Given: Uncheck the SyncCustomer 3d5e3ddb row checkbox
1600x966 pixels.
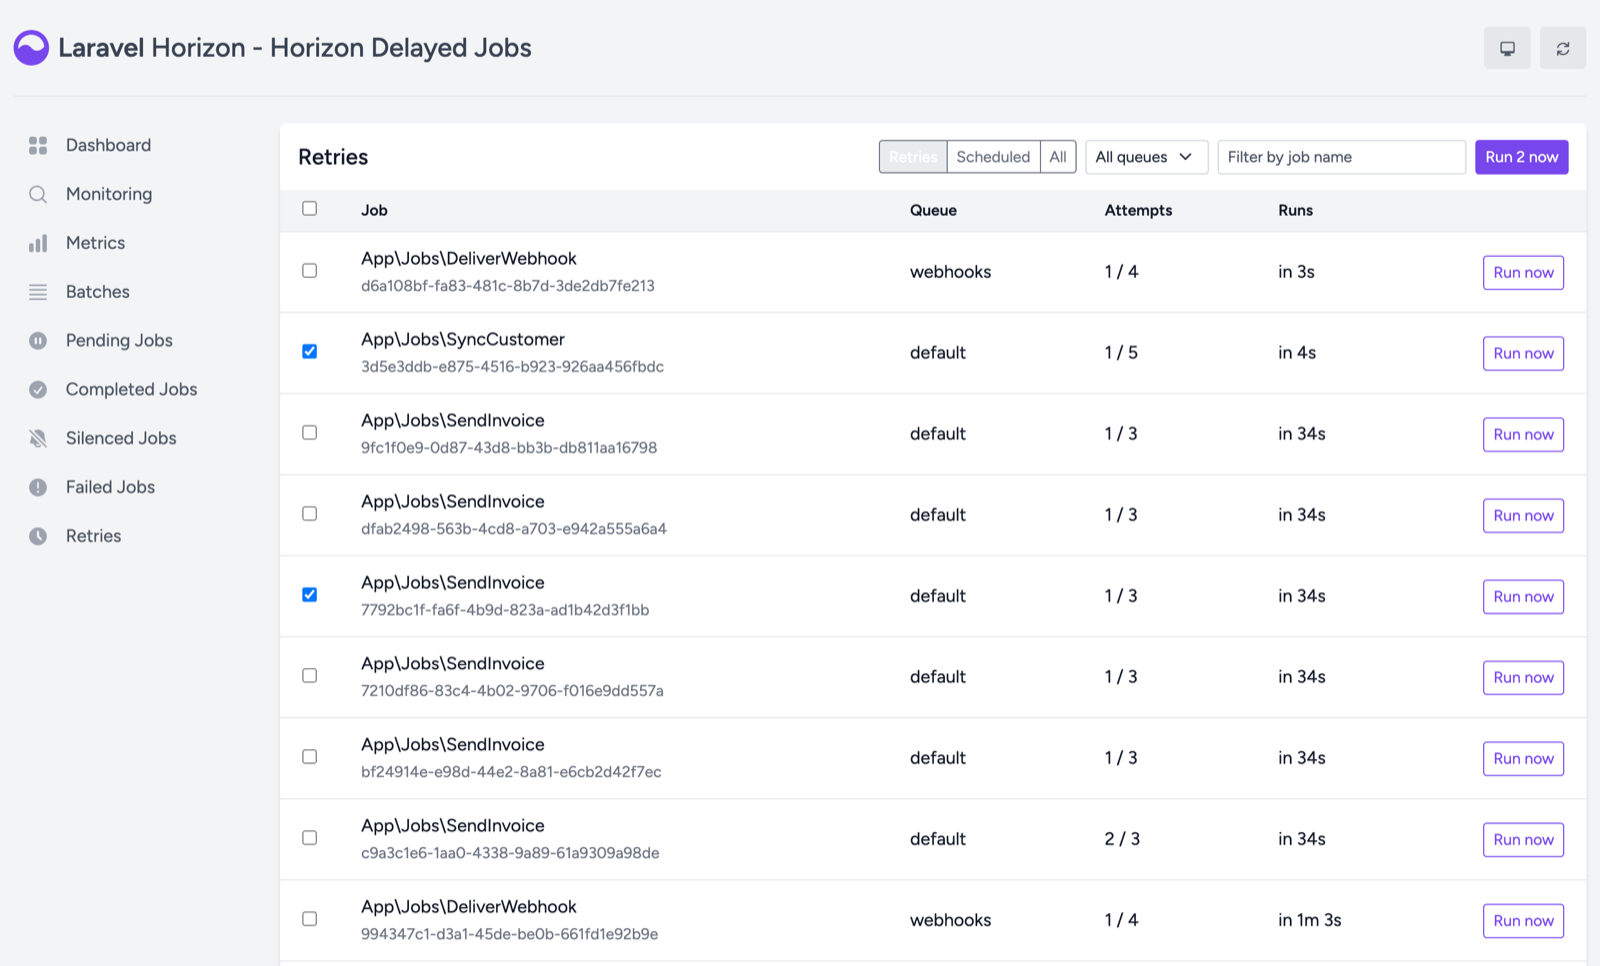Looking at the screenshot, I should pos(310,352).
